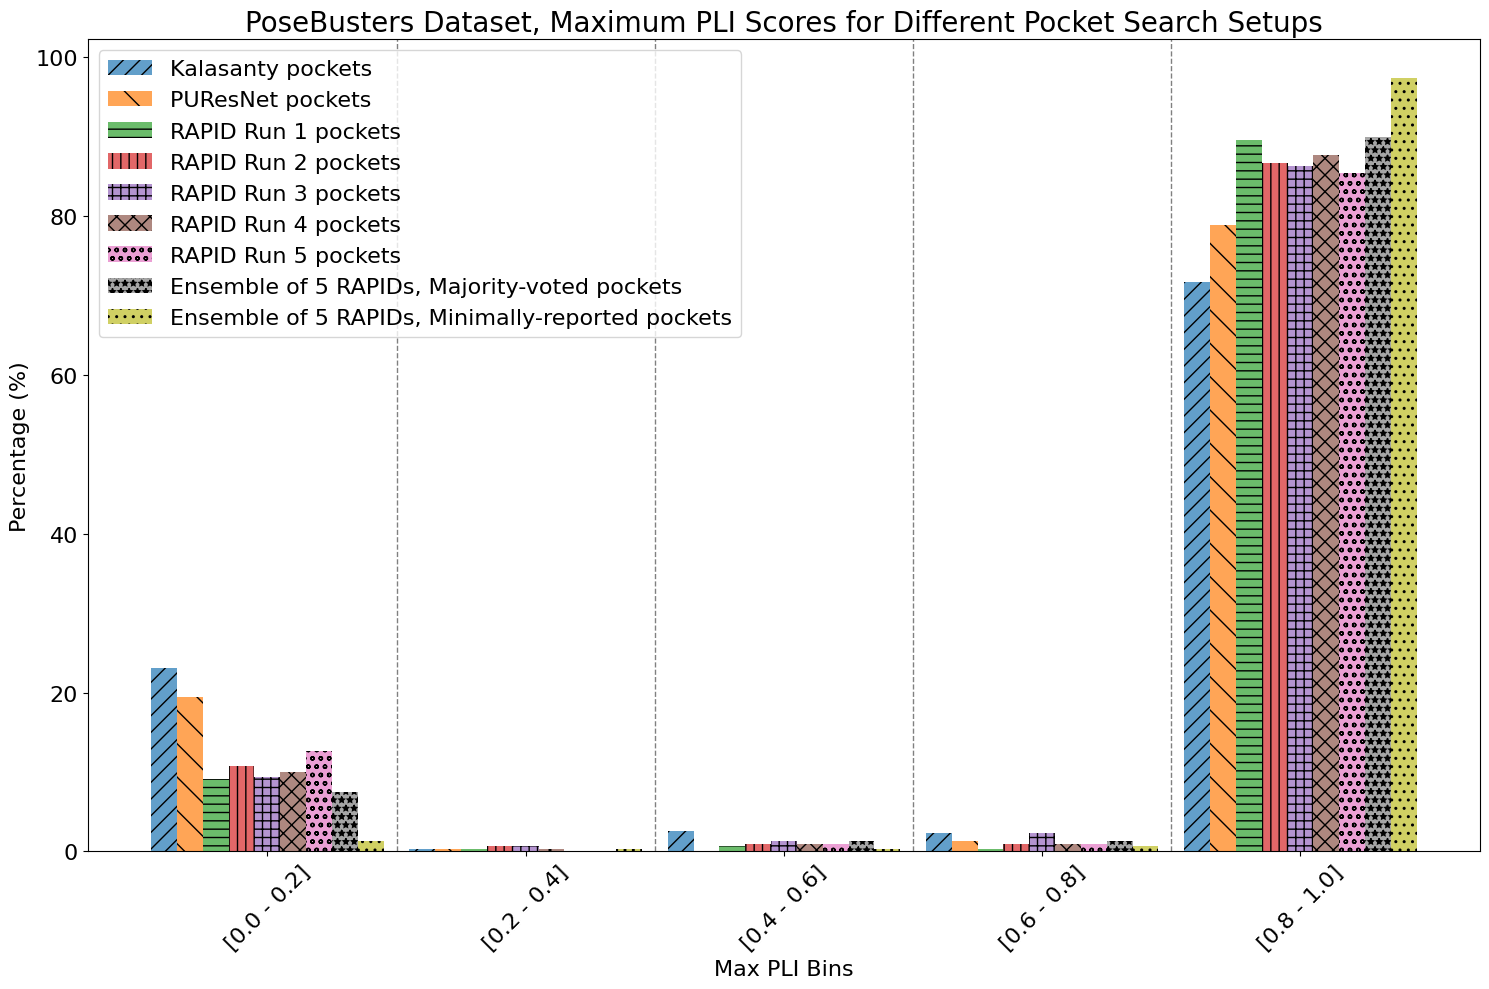The width and height of the screenshot is (1489, 989).
Task: Click the PUResNet pockets legend swatch
Action: [130, 99]
